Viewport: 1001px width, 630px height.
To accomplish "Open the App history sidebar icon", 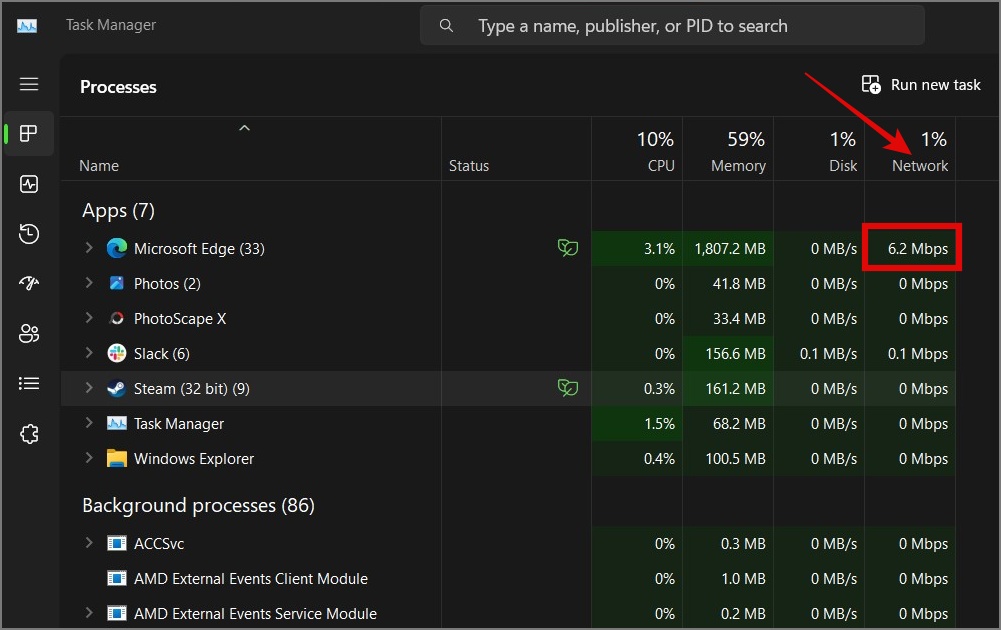I will [x=29, y=234].
